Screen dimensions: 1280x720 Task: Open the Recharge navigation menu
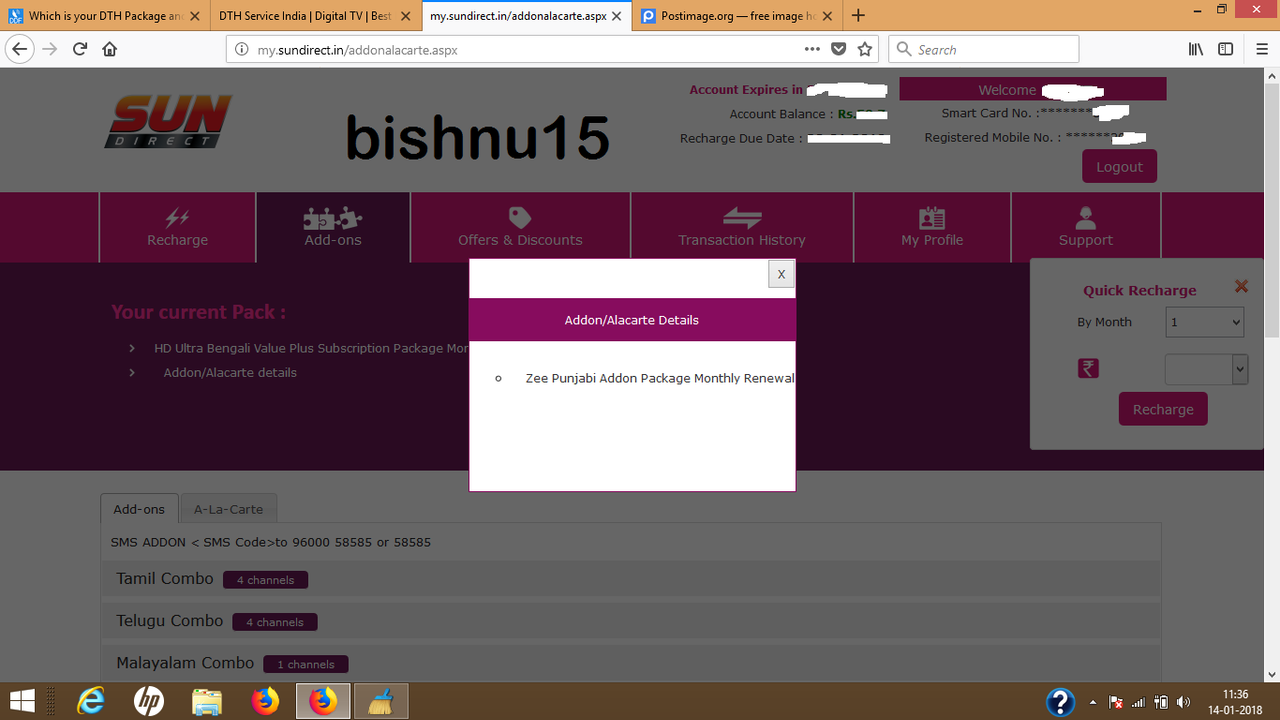tap(178, 227)
